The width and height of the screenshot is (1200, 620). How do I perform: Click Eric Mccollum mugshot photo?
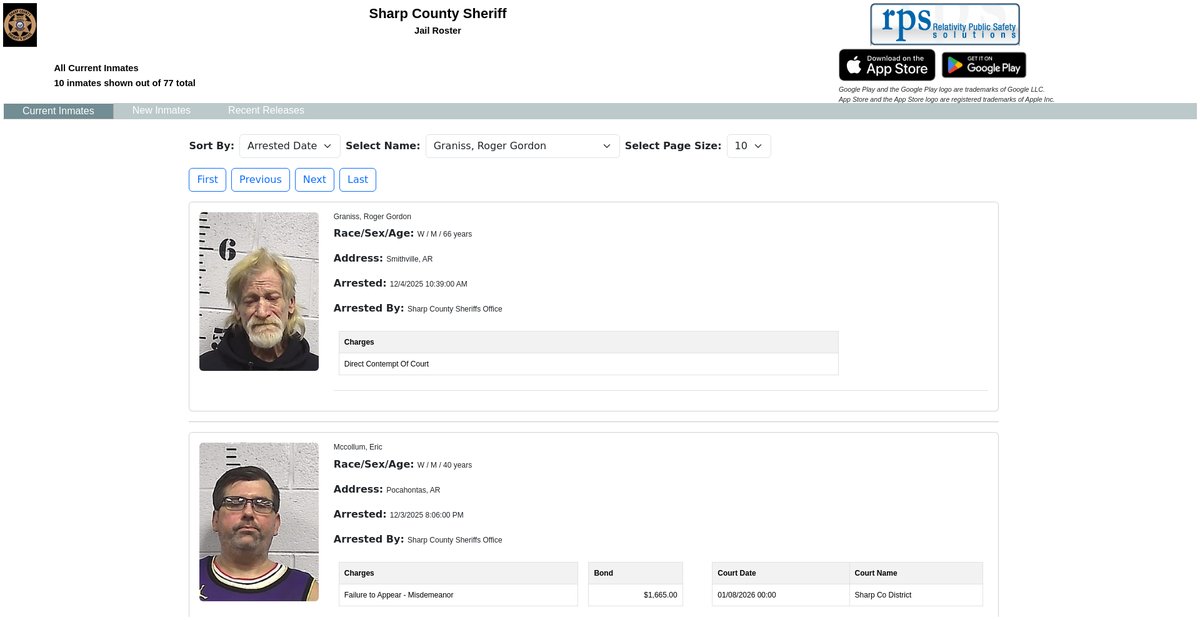click(259, 522)
